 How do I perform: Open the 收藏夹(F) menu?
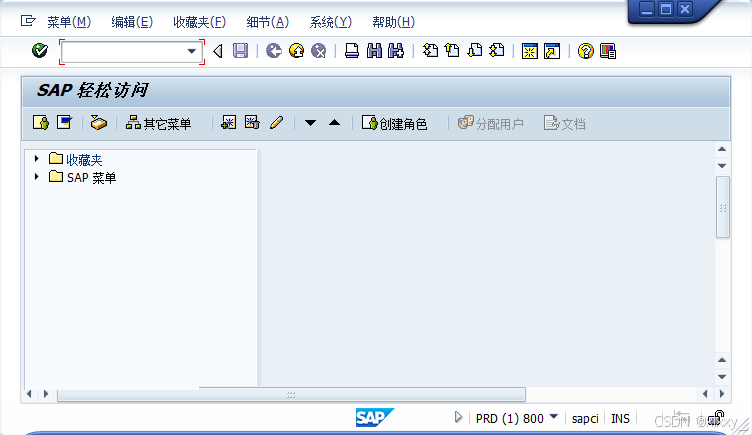tap(200, 22)
